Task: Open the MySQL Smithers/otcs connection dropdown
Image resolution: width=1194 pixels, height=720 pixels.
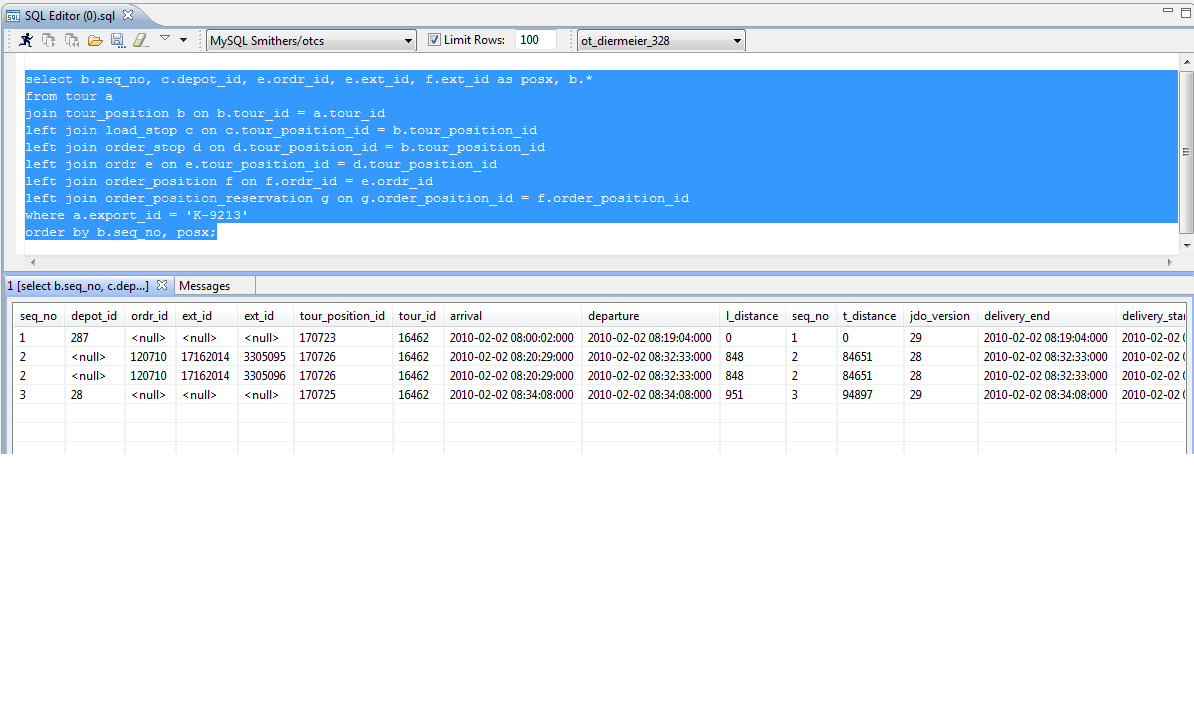Action: click(311, 40)
